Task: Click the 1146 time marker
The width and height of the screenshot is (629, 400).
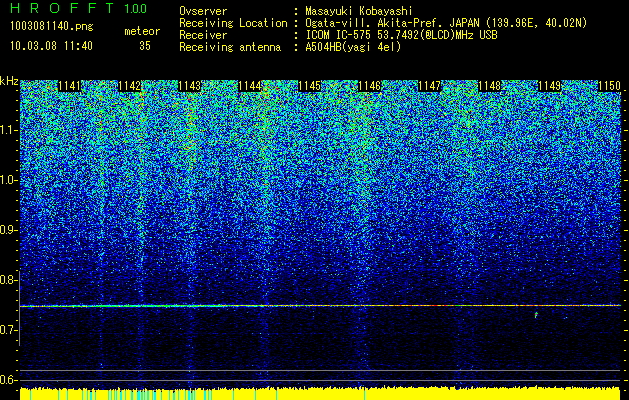Action: [370, 86]
